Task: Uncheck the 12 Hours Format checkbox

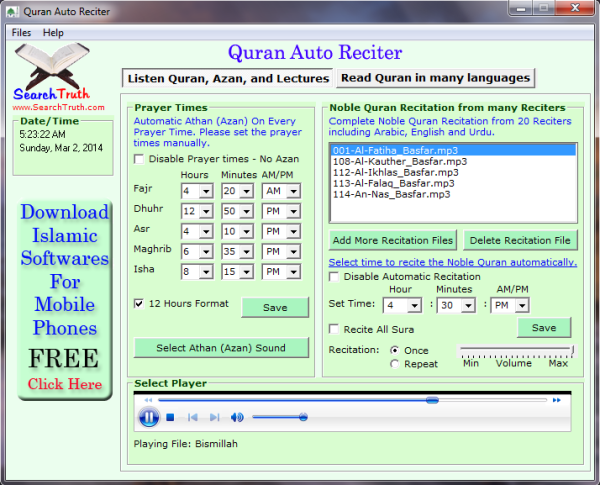Action: pyautogui.click(x=139, y=304)
